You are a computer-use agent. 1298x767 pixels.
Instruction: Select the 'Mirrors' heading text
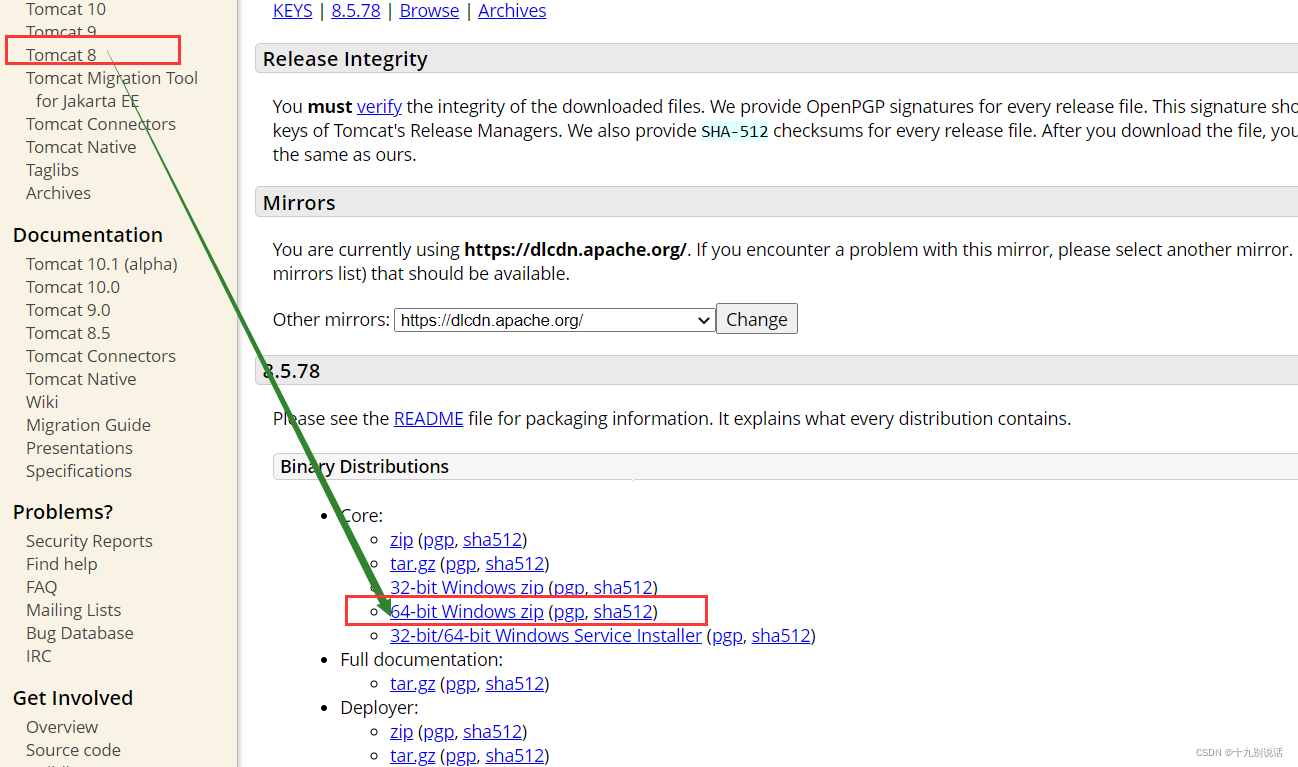click(299, 203)
